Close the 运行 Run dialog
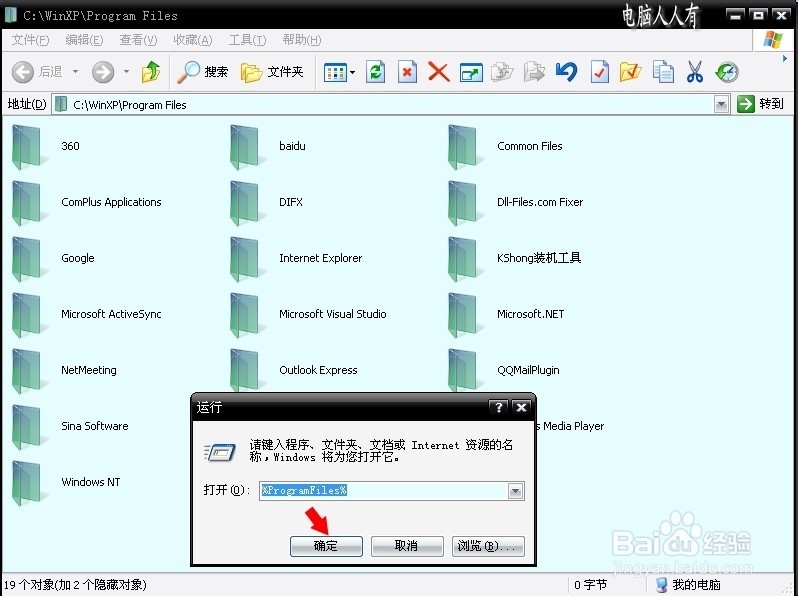This screenshot has width=798, height=596. point(521,407)
